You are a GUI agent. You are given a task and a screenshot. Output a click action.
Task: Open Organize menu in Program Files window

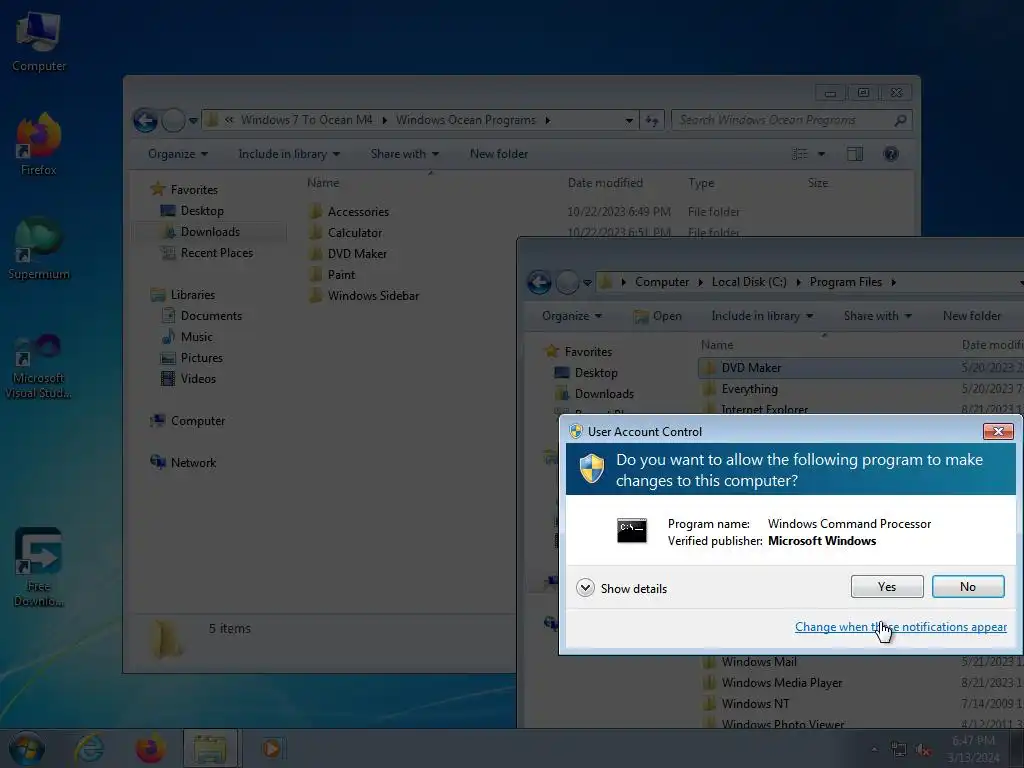coord(571,316)
